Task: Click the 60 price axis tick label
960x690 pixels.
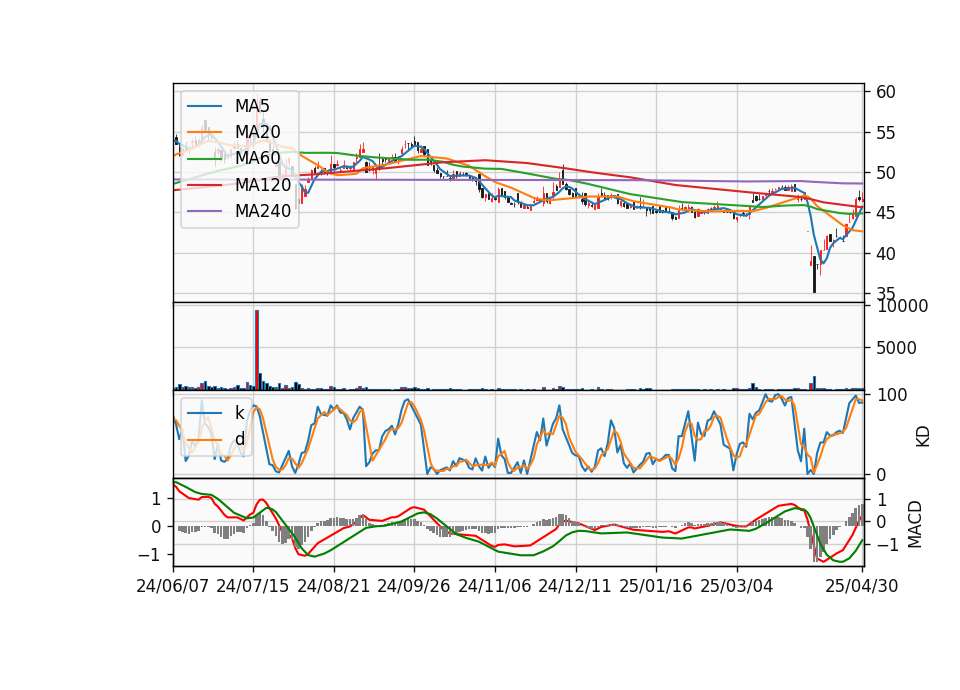Action: [x=886, y=92]
